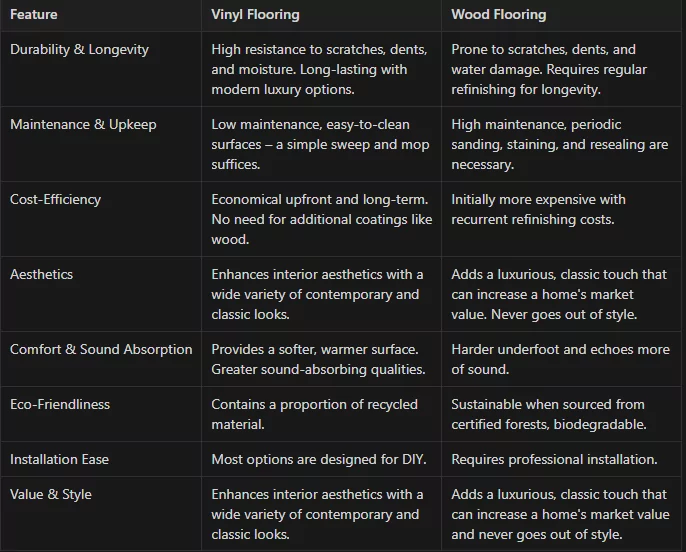Viewport: 686px width, 552px height.
Task: Select the Comfort & Sound Absorption label
Action: tap(101, 349)
